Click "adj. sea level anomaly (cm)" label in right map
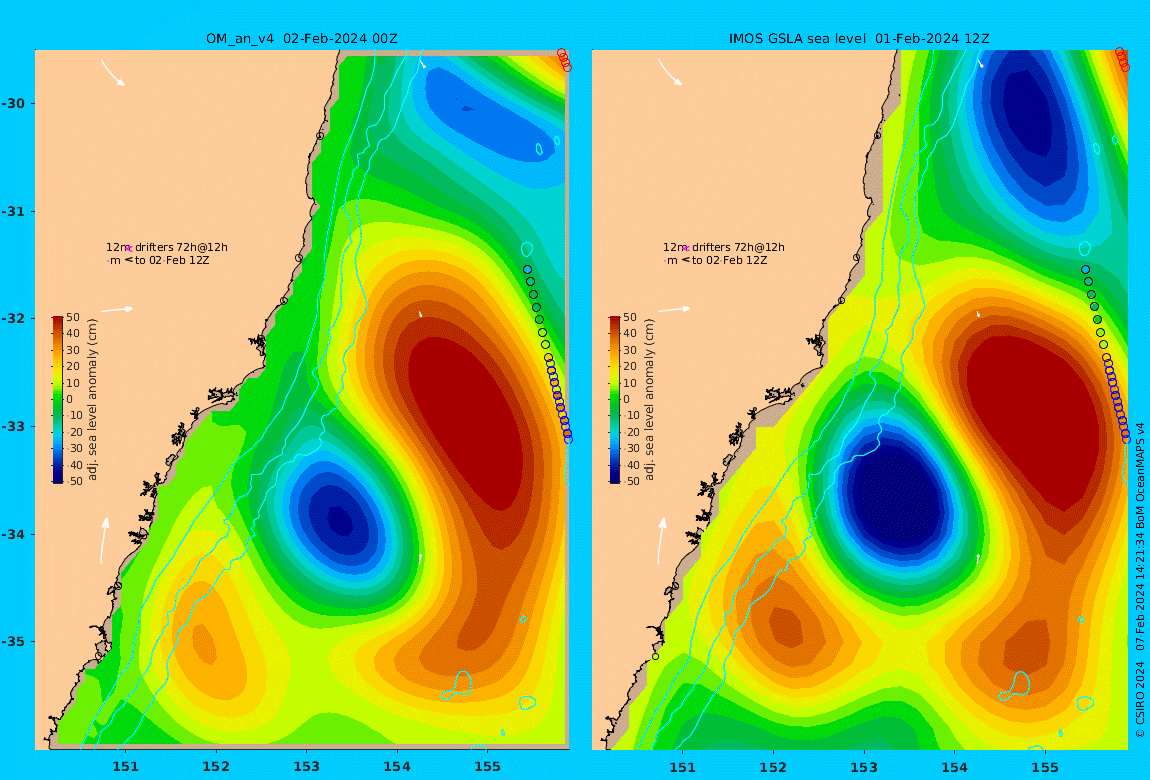 tap(649, 400)
